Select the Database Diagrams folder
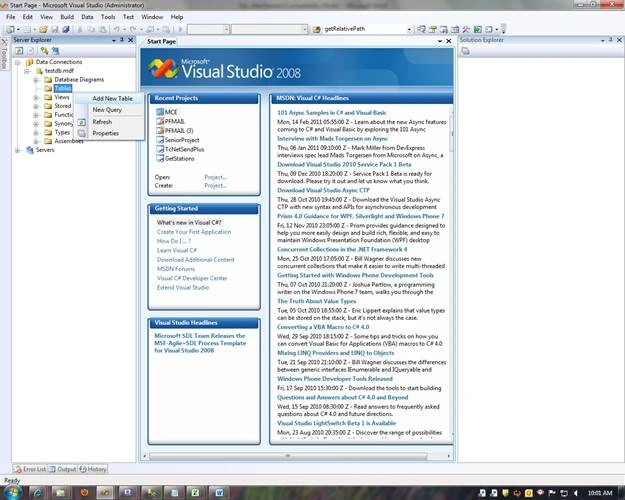Screen dimensions: 625x500 coord(79,80)
